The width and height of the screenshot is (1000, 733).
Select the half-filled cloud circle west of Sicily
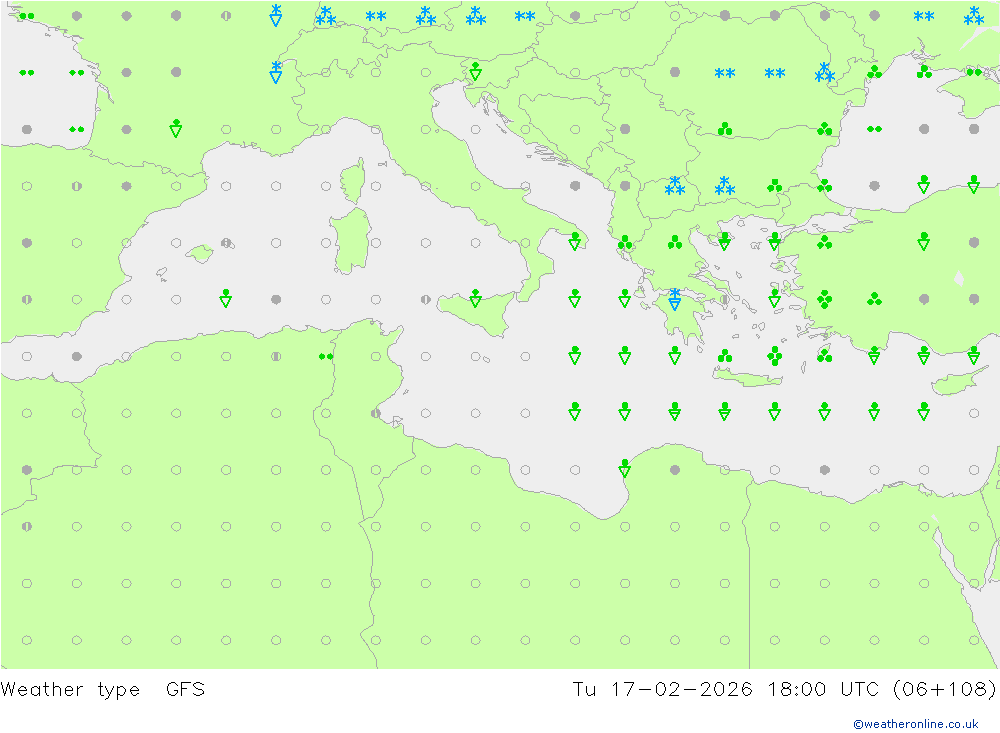(x=425, y=299)
